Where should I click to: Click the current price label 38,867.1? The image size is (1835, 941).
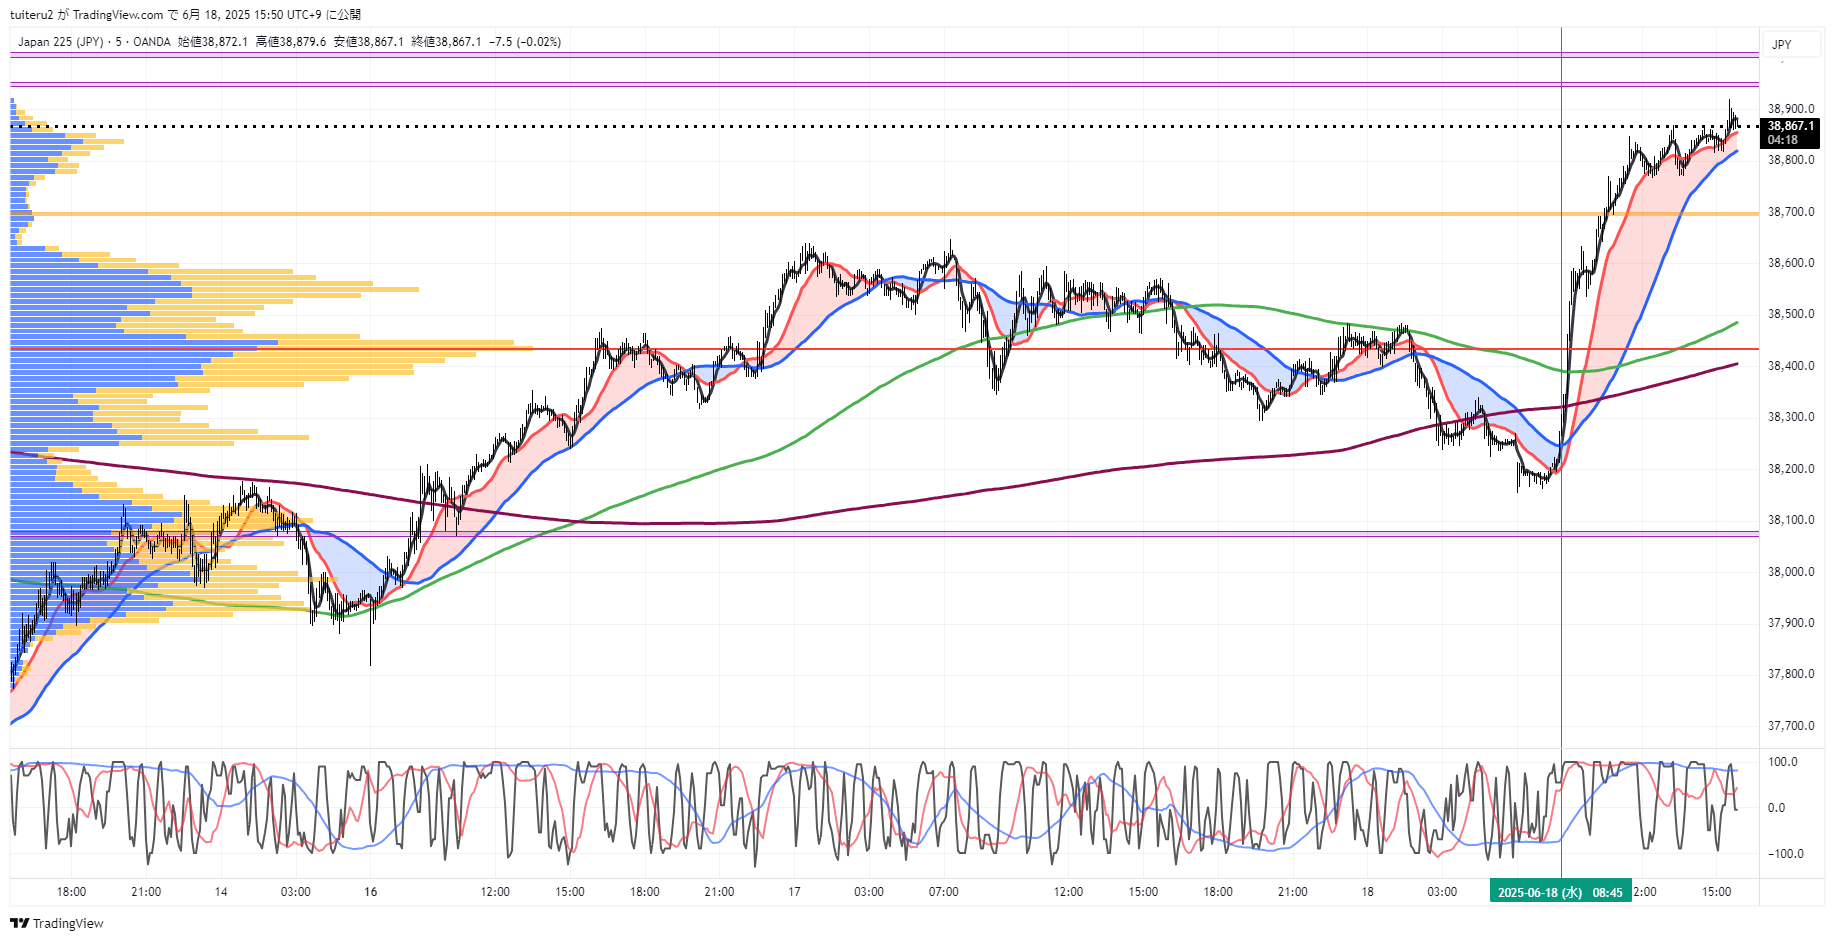tap(1790, 126)
